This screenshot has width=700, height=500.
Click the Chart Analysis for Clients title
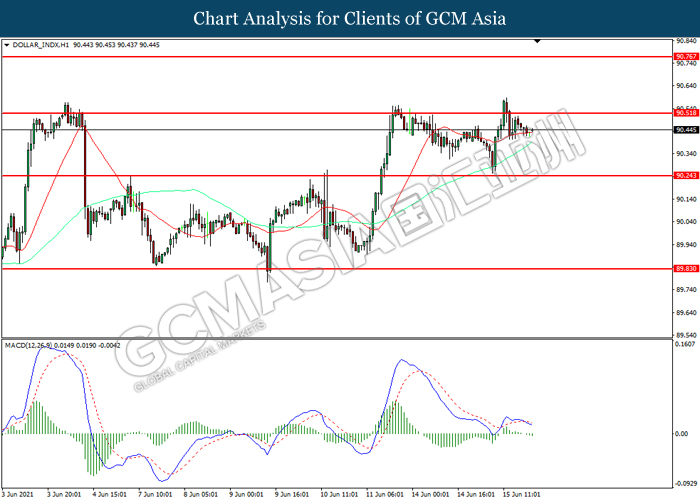(350, 19)
